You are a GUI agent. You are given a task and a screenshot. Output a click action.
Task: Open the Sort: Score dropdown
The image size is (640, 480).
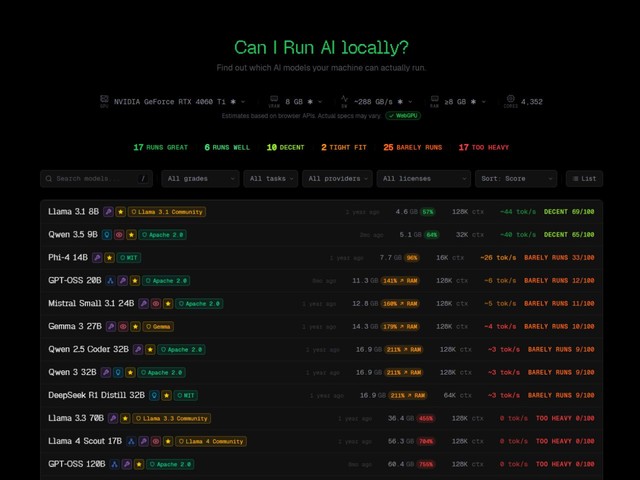click(516, 179)
